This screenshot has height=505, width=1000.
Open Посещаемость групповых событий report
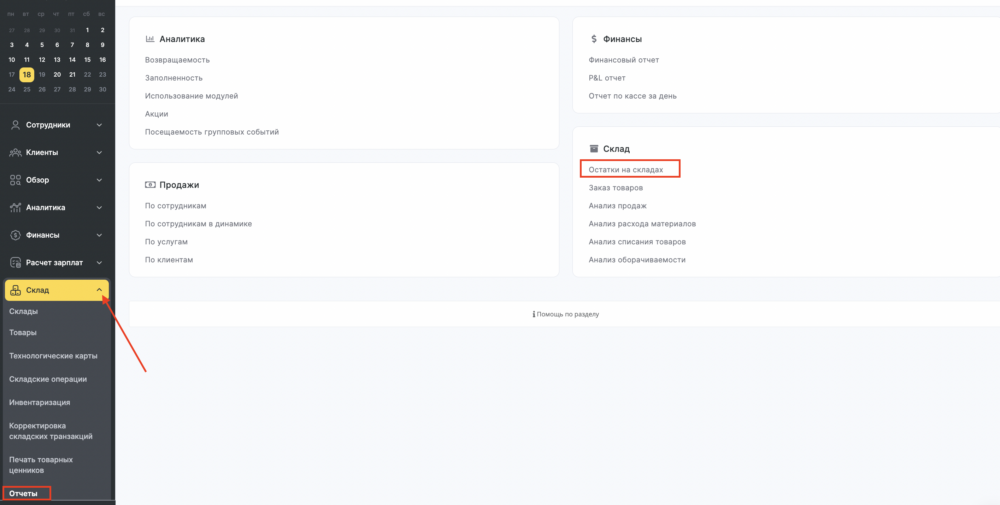point(212,132)
